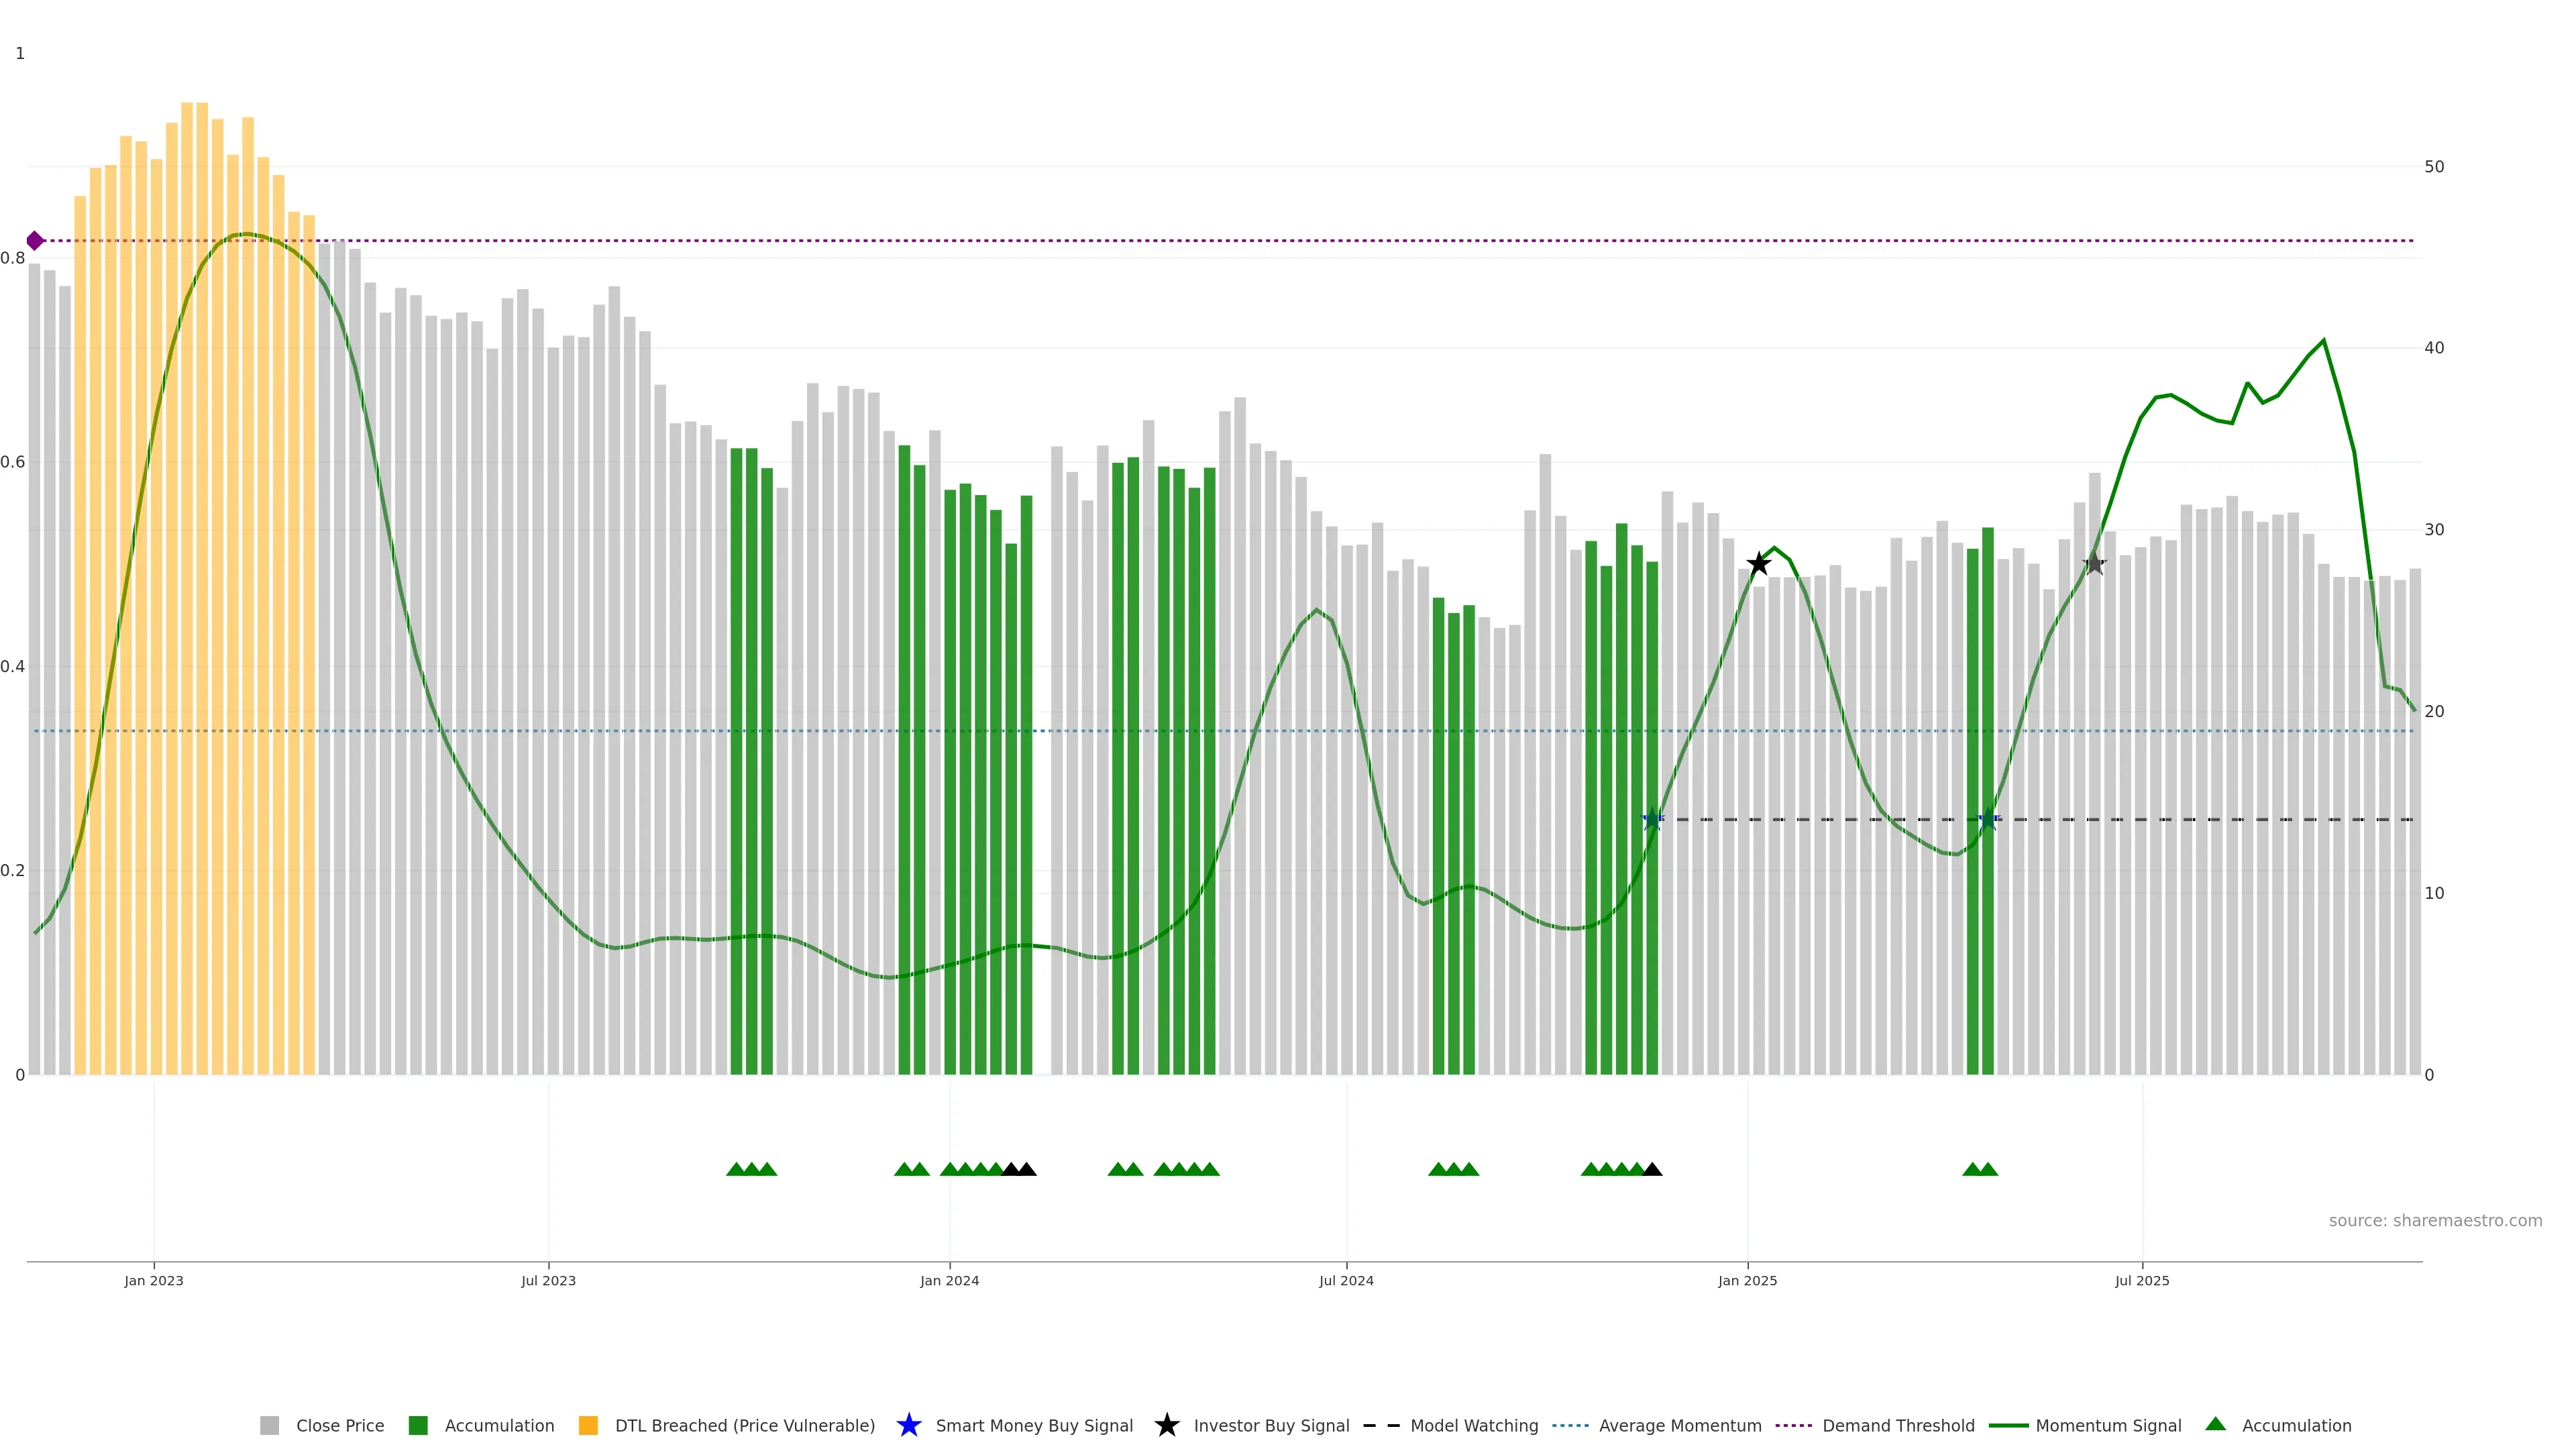Click the Jan 2024 x-axis label

pos(949,1280)
